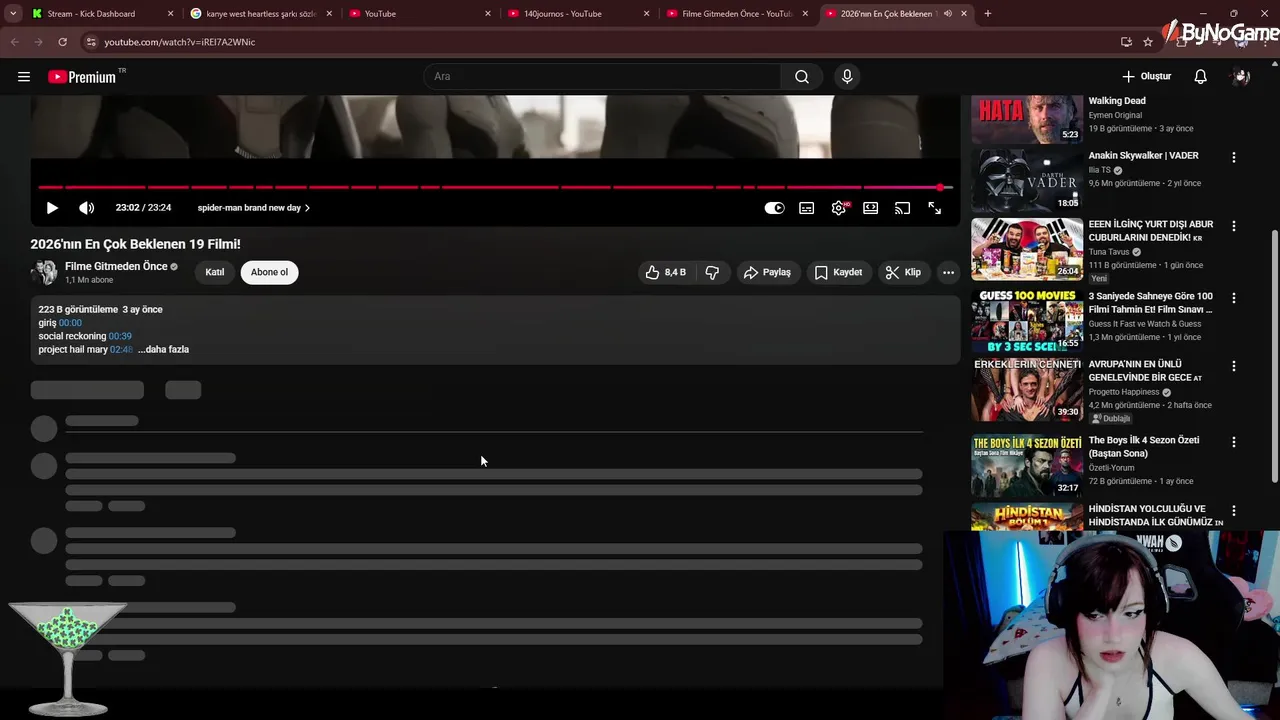Go to YouTube Premium home logo
The image size is (1280, 720).
point(82,77)
